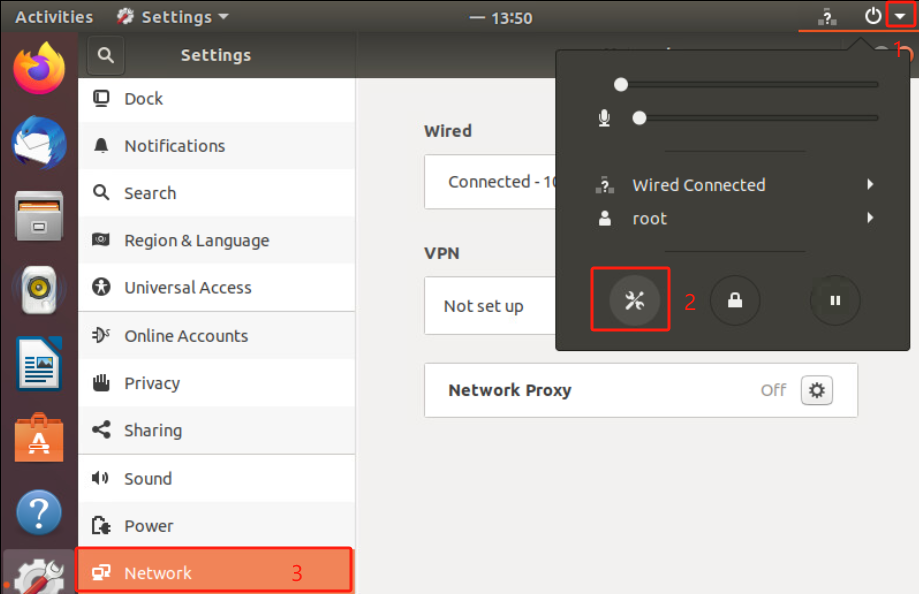
Task: Open the system menu dropdown arrow
Action: (900, 16)
